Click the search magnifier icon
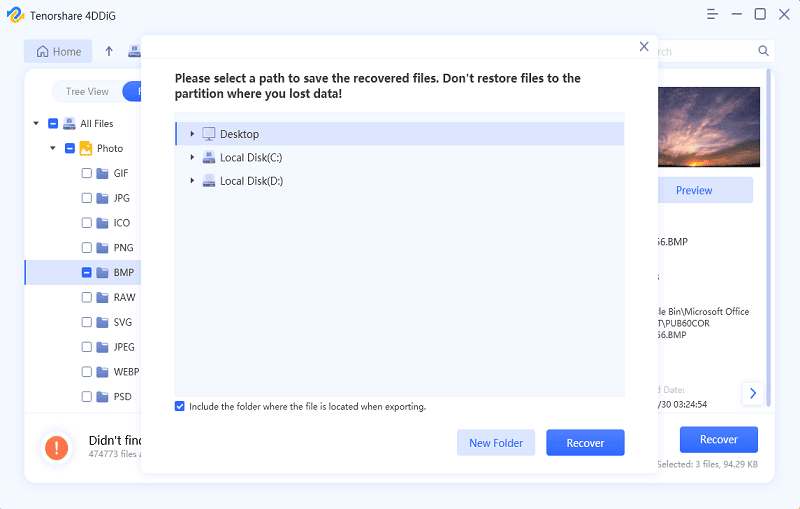 click(x=763, y=51)
